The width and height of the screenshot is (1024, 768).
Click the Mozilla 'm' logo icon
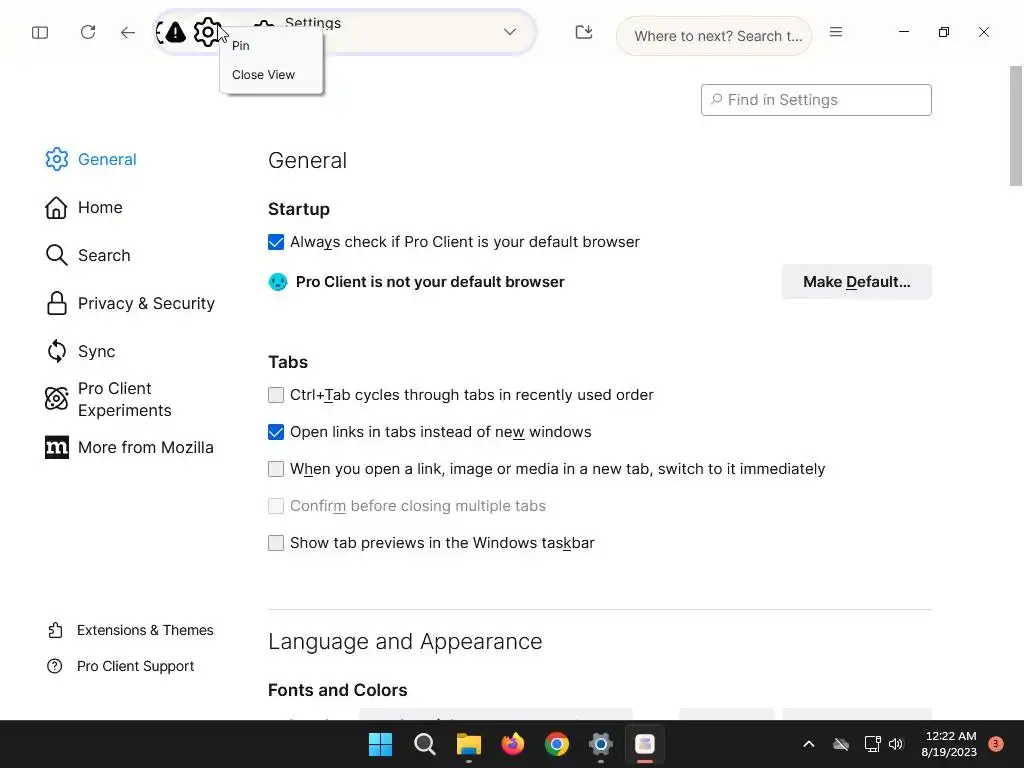(57, 447)
